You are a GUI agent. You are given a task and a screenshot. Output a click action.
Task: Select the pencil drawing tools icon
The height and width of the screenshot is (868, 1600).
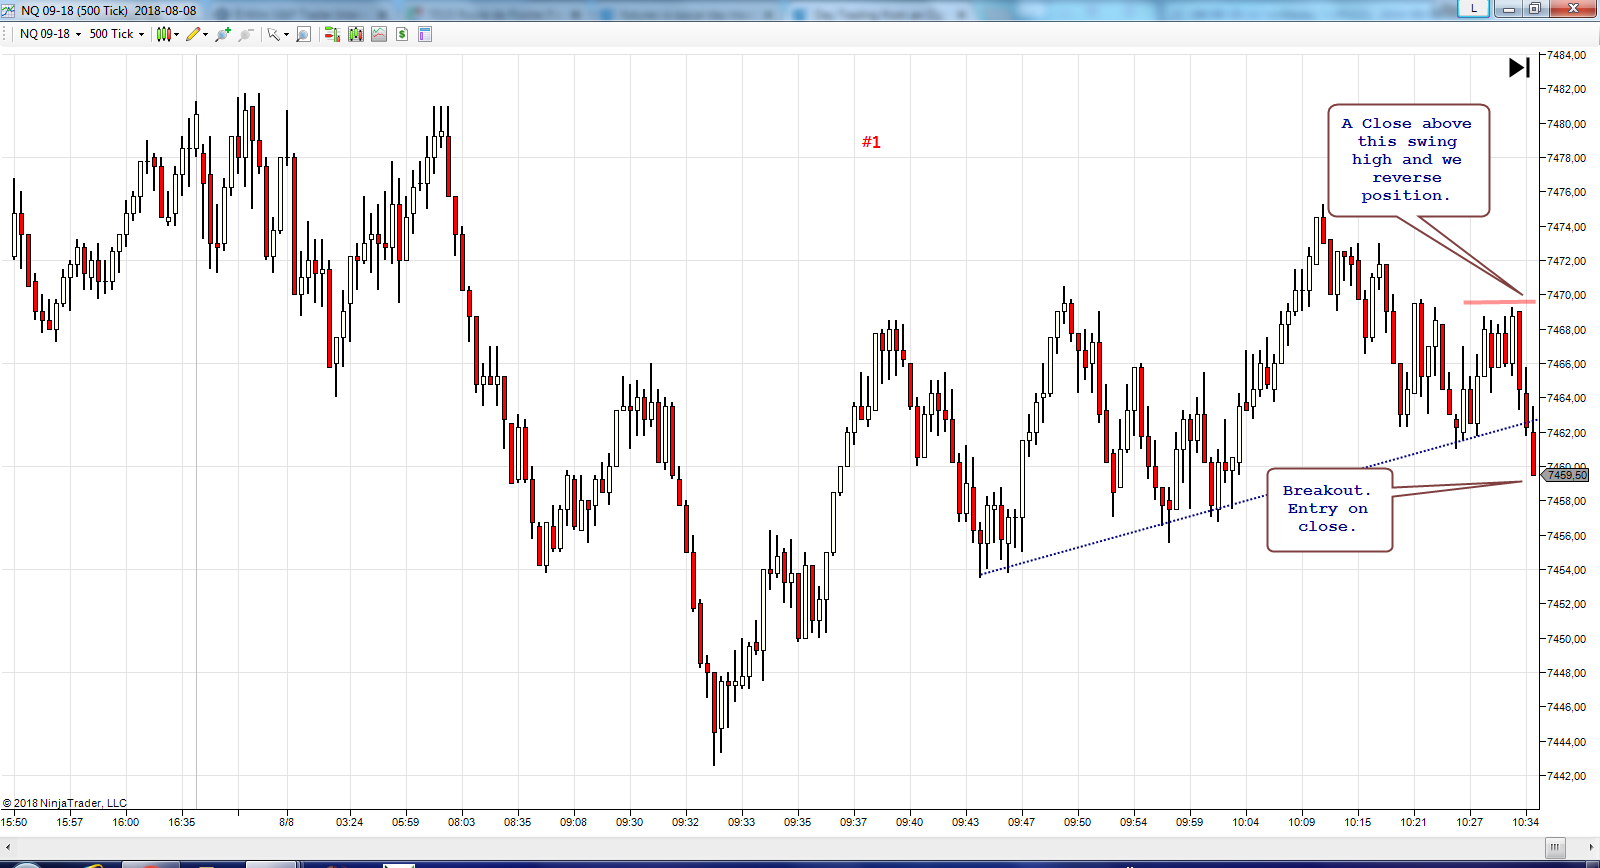coord(193,34)
